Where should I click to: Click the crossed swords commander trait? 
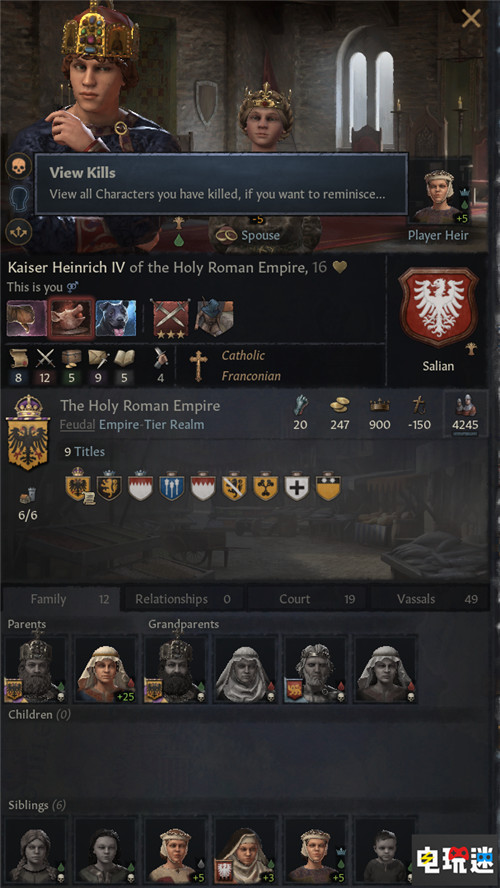(172, 319)
